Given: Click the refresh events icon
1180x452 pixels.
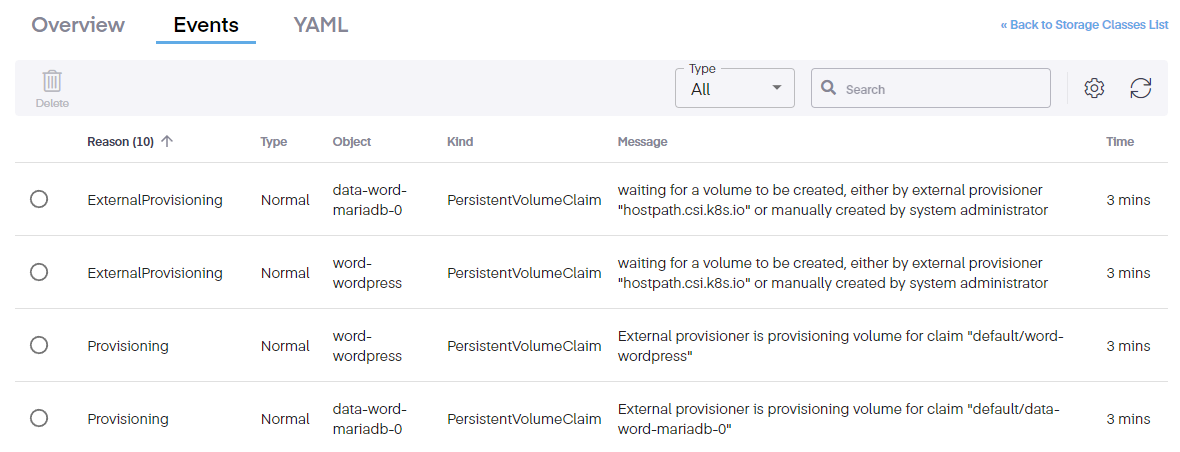Looking at the screenshot, I should click(1141, 88).
